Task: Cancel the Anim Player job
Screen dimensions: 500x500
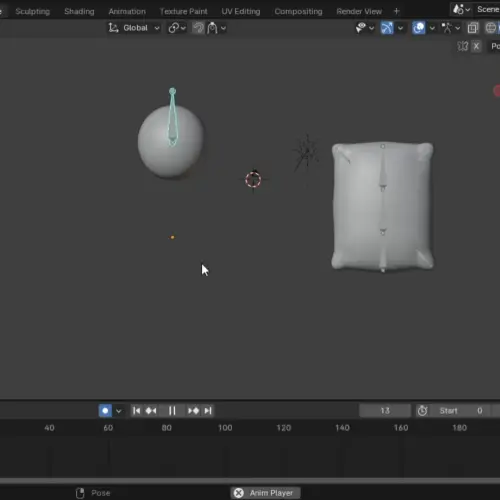Action: [x=239, y=493]
